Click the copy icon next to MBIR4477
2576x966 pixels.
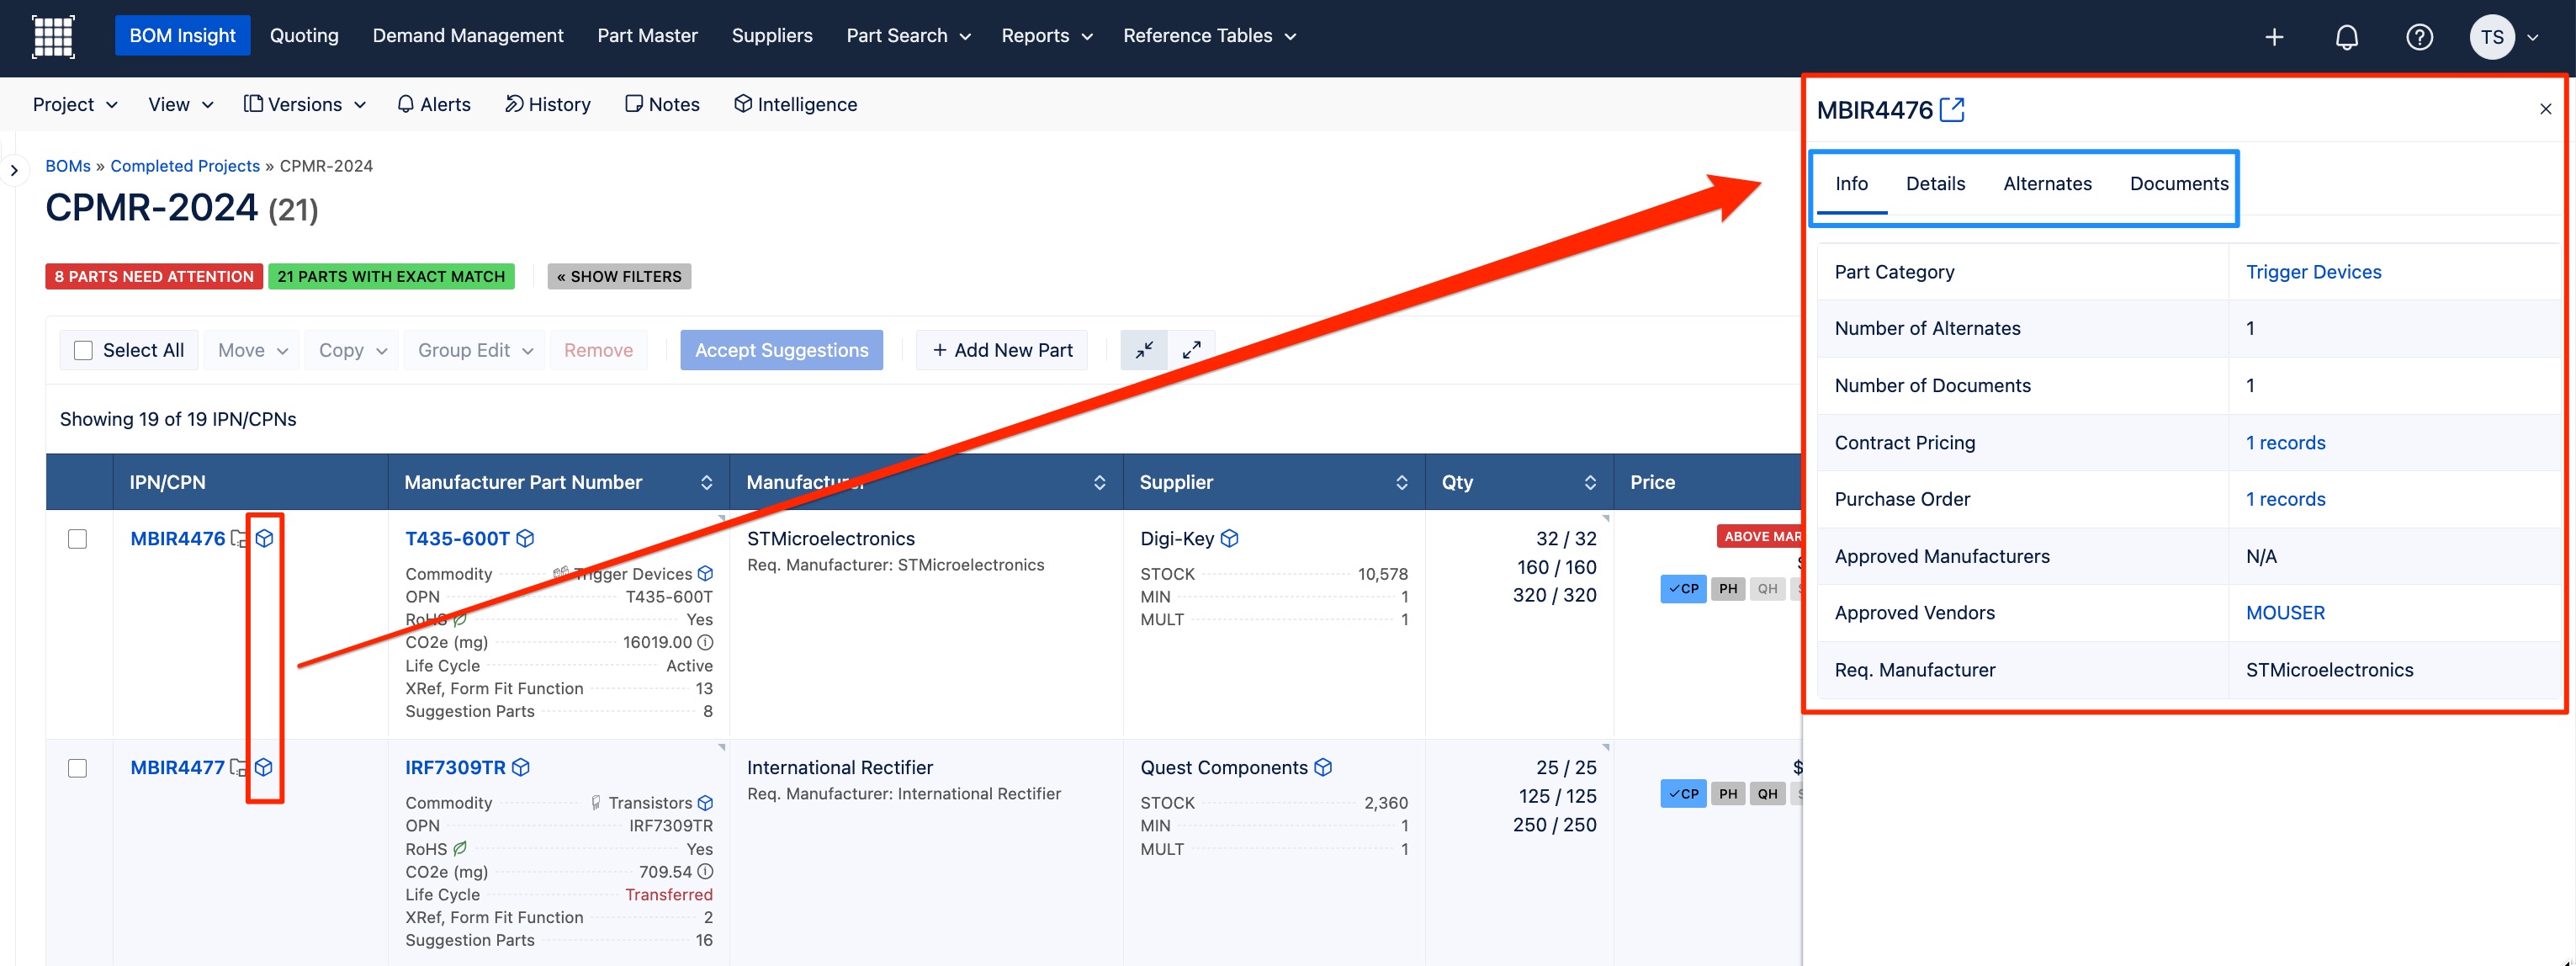[x=238, y=767]
